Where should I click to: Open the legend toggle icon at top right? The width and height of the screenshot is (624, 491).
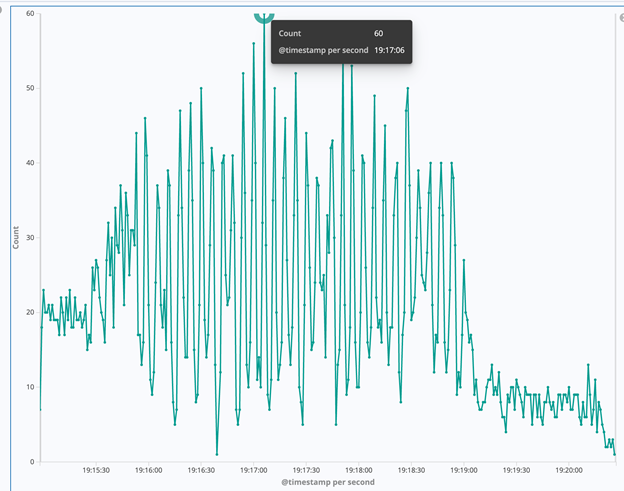tap(620, 17)
